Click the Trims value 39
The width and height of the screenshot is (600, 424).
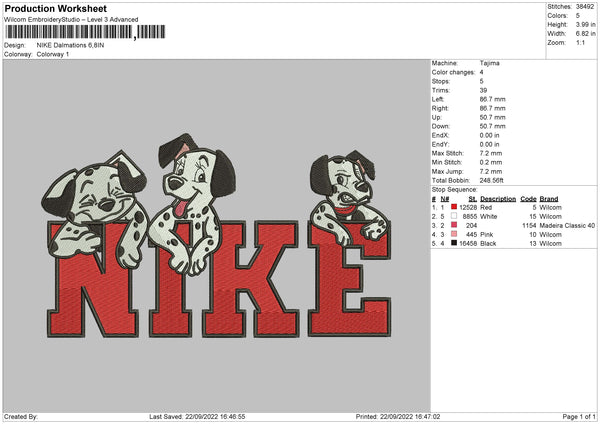[x=483, y=90]
